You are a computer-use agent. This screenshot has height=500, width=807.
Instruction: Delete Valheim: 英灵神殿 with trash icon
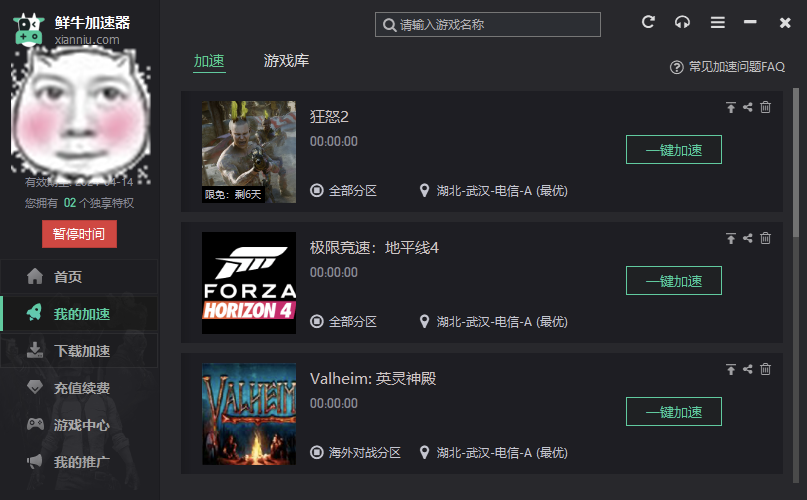[x=765, y=369]
